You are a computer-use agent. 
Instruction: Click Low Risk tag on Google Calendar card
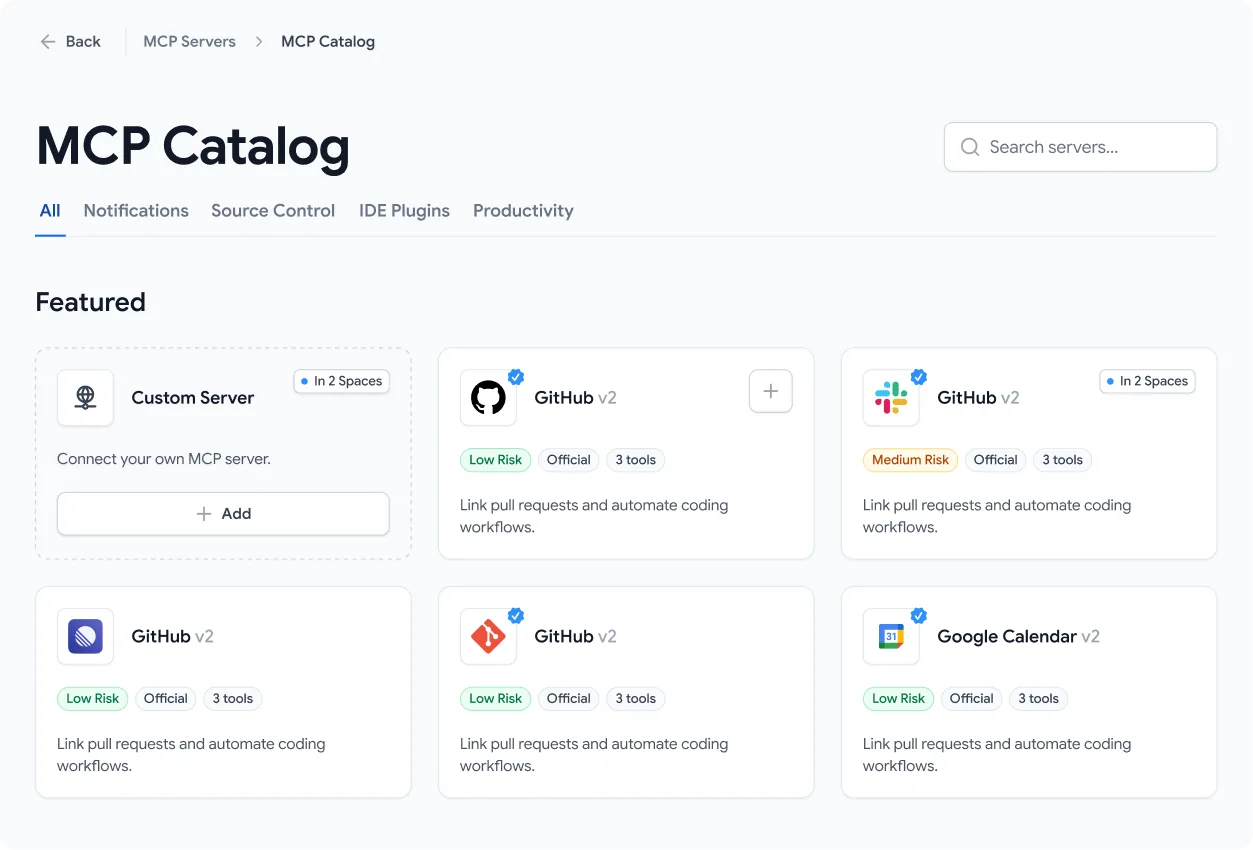coord(898,699)
